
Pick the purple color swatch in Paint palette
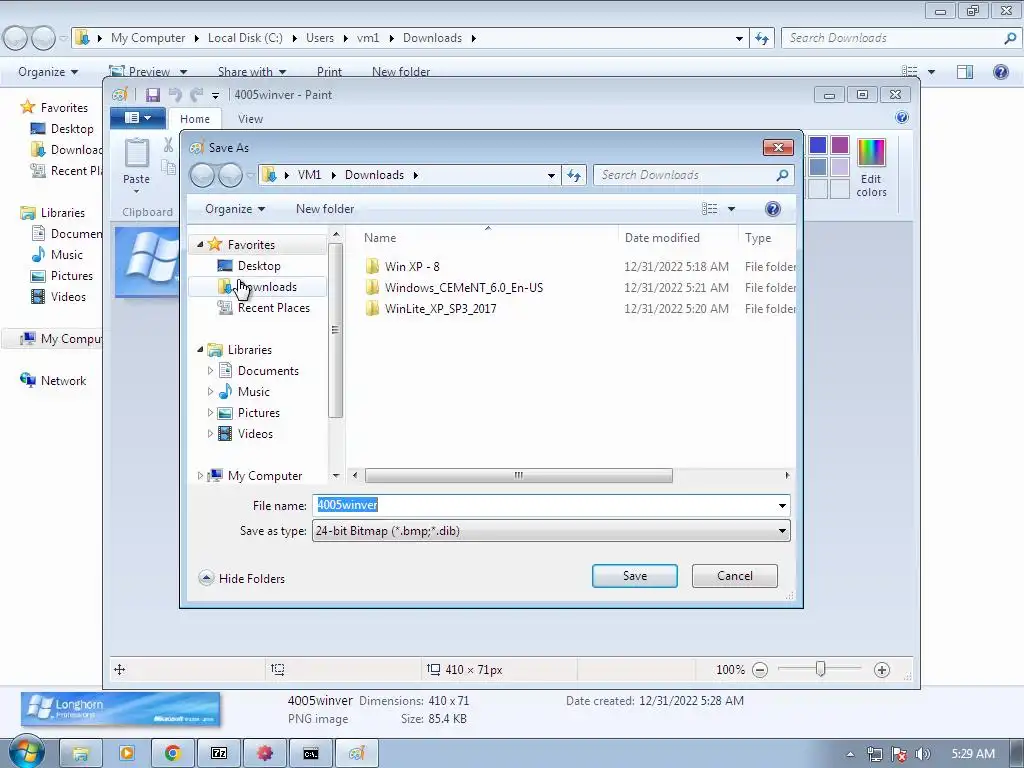[840, 145]
